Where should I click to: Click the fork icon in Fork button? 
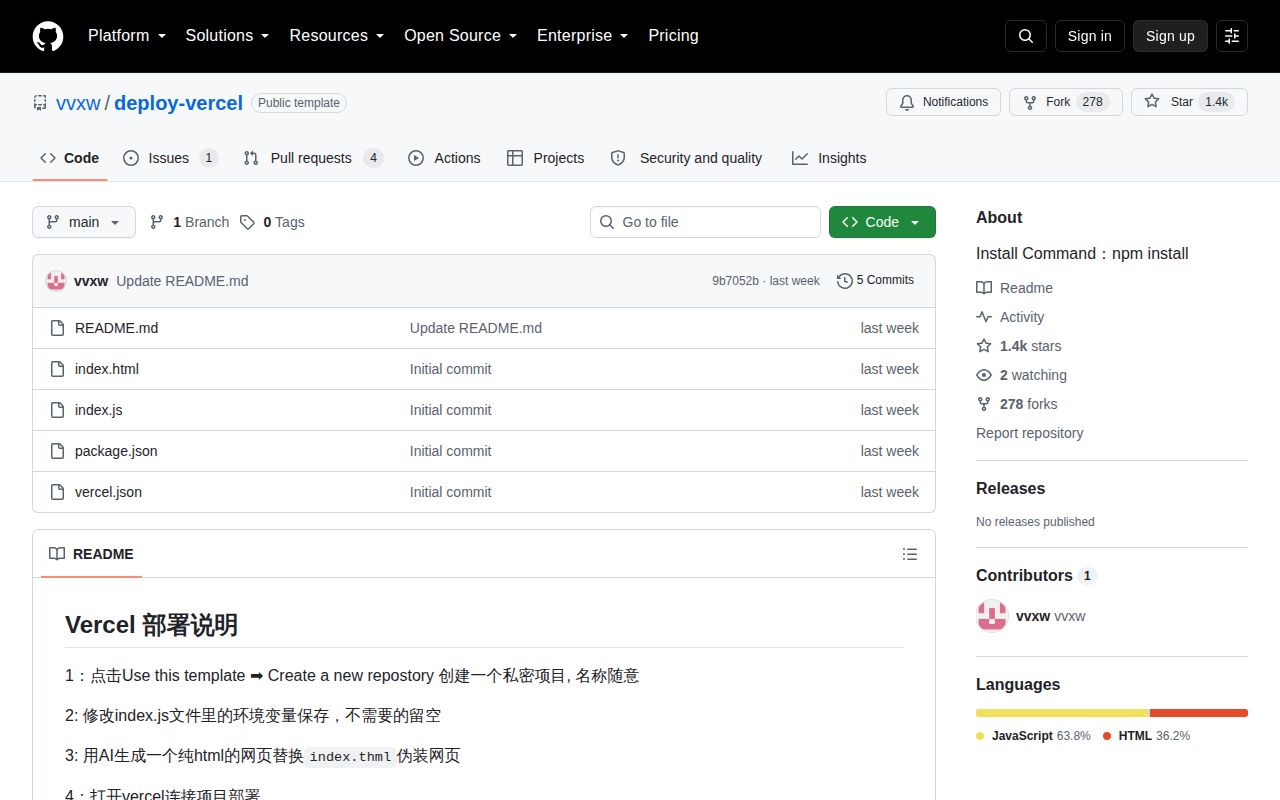(1030, 102)
